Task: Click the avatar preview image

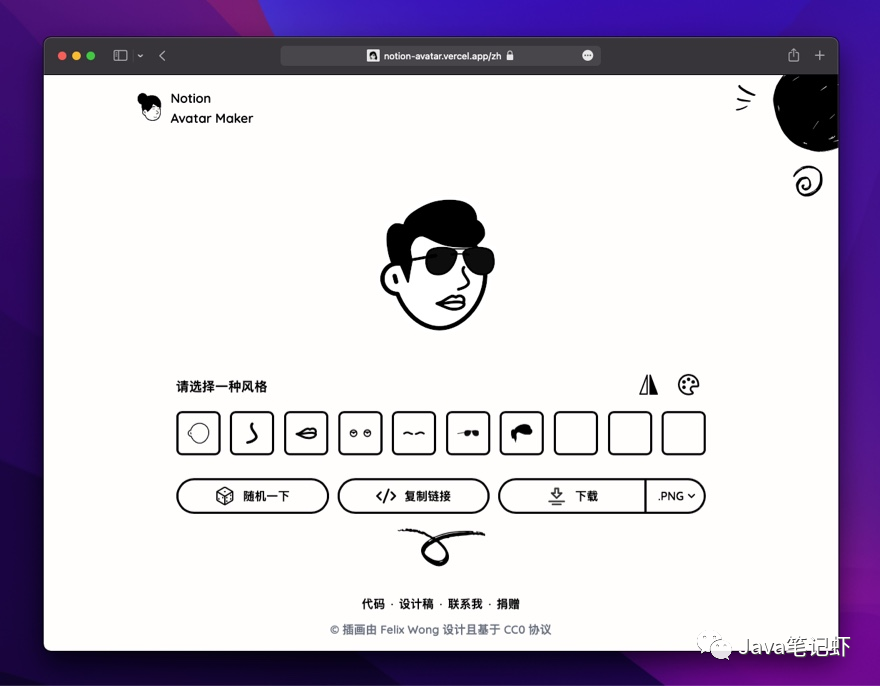Action: 438,264
